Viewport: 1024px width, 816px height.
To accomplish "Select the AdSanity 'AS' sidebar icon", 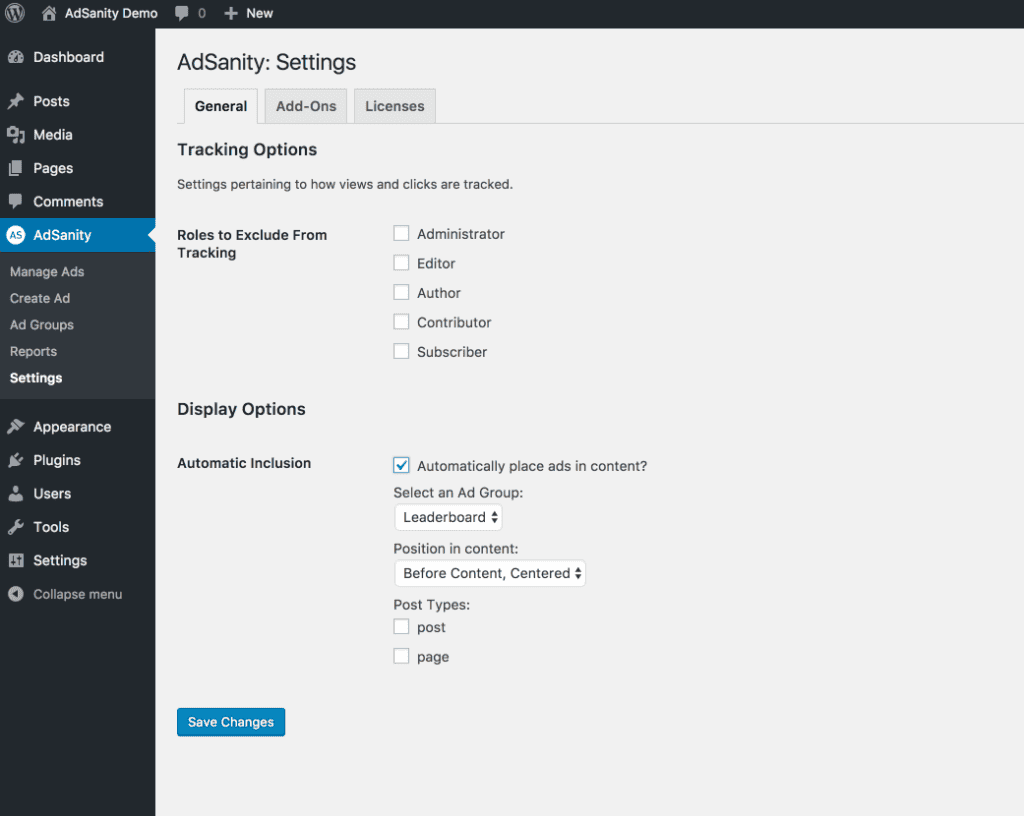I will click(x=15, y=235).
